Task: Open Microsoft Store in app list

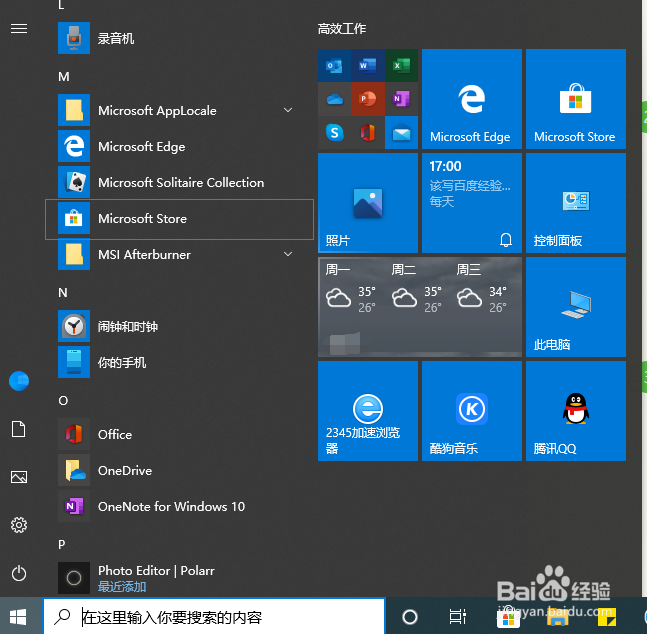Action: tap(179, 219)
